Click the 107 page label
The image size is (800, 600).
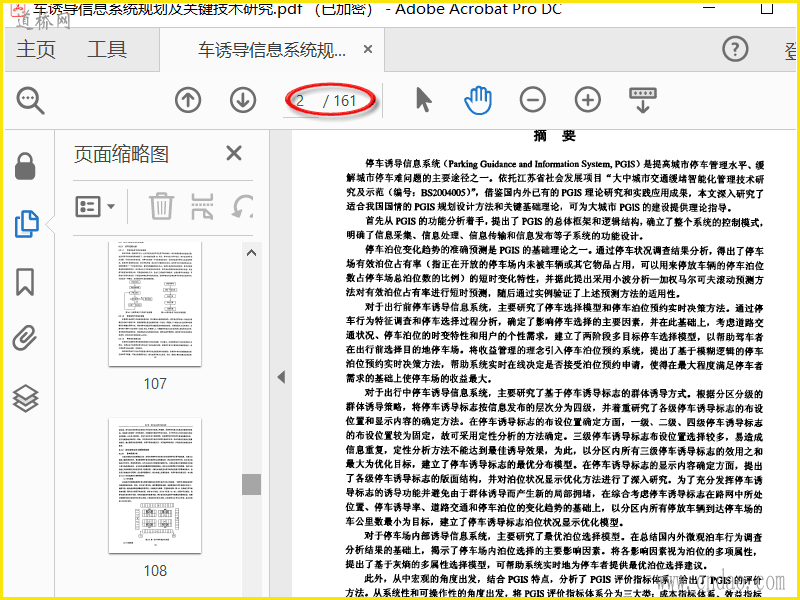coord(155,384)
